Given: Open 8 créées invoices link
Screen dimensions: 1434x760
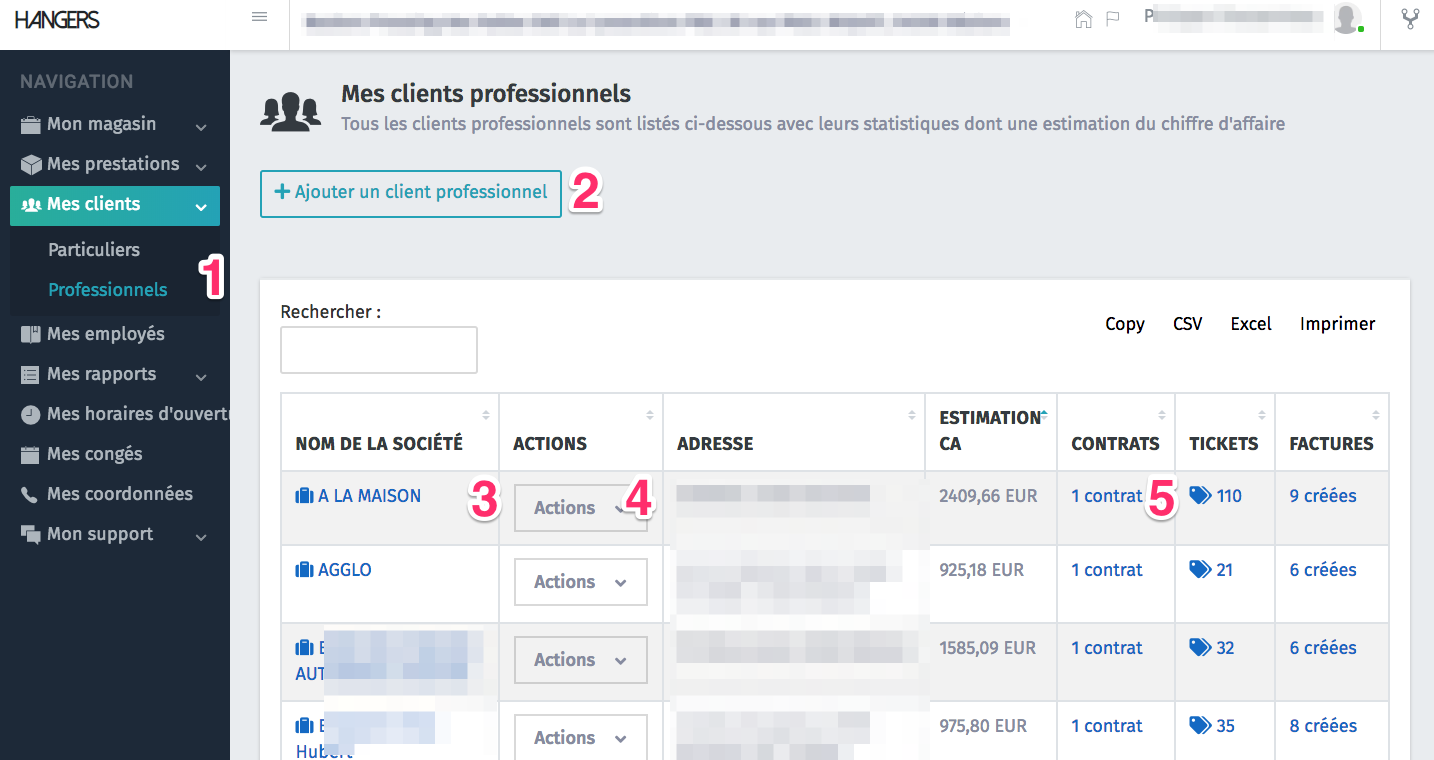Looking at the screenshot, I should tap(1323, 726).
